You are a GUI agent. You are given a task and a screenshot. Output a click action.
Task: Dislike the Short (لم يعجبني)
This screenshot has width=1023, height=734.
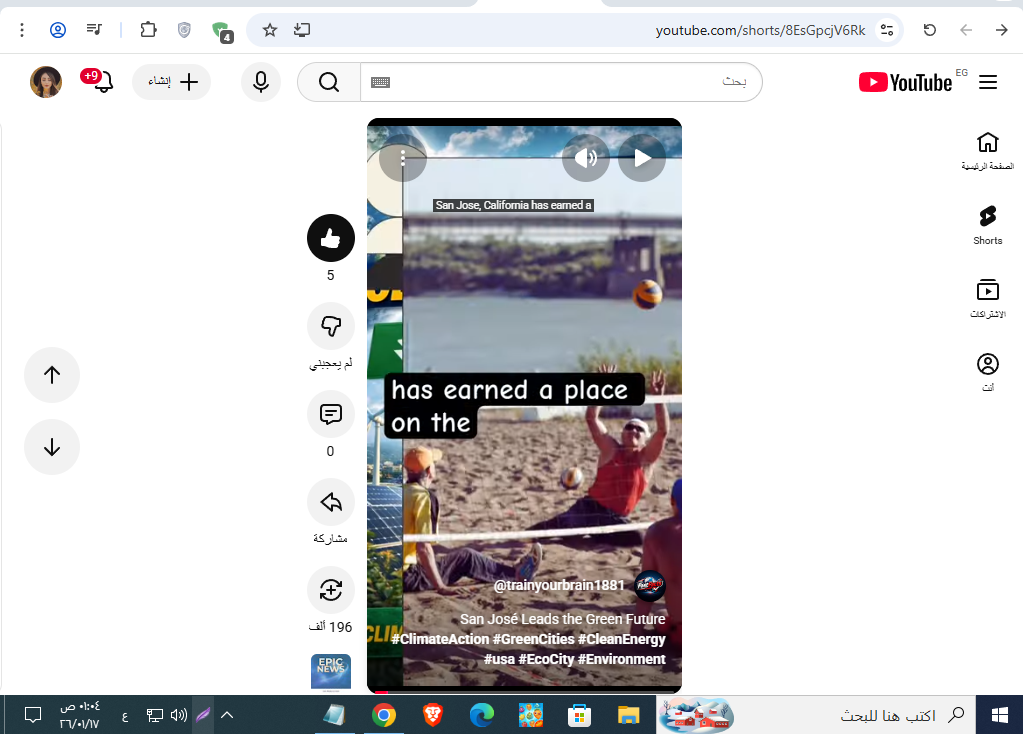pos(331,326)
